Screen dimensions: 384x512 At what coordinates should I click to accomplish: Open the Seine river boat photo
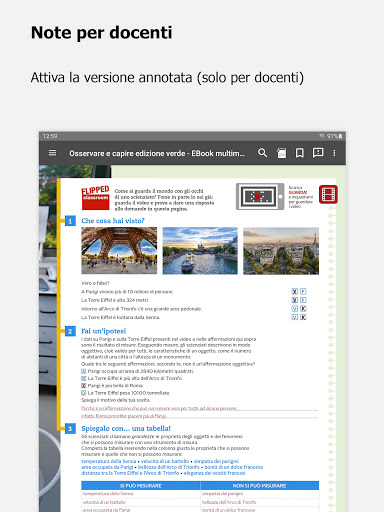click(x=200, y=251)
